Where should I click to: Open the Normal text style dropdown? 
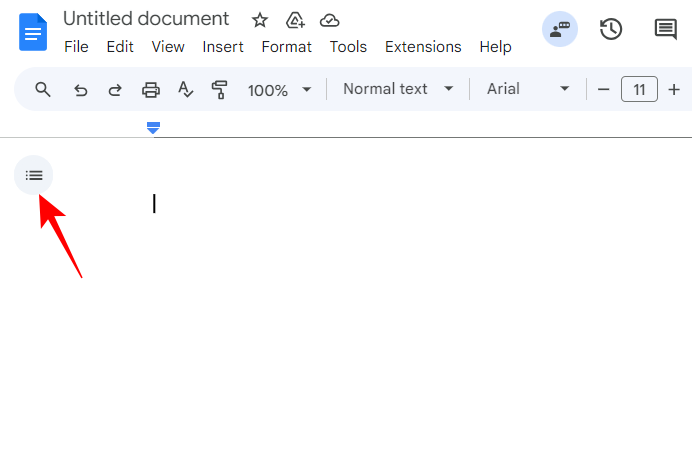398,89
